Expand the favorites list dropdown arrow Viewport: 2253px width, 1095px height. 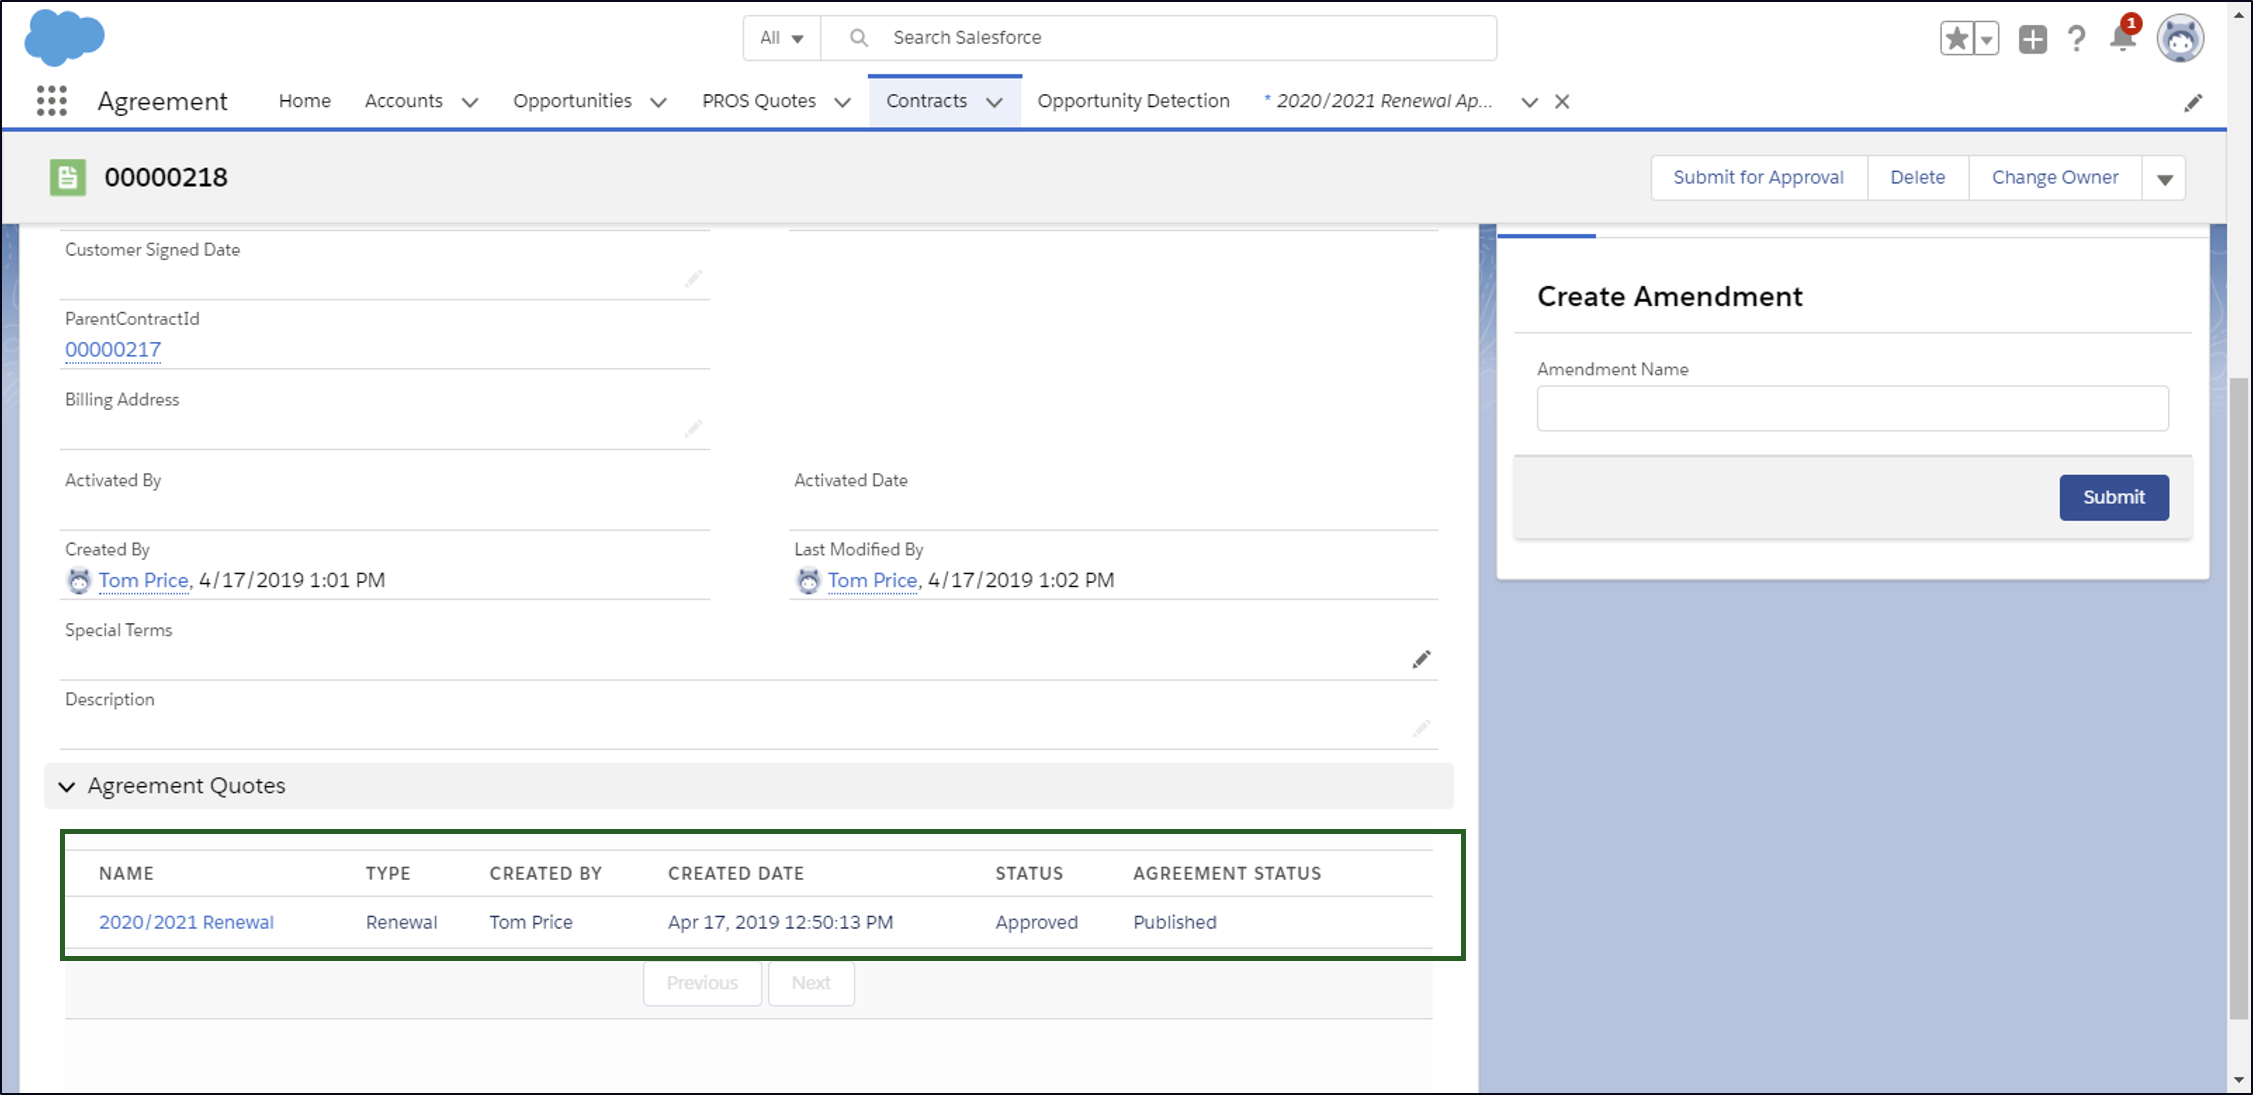pyautogui.click(x=1987, y=39)
